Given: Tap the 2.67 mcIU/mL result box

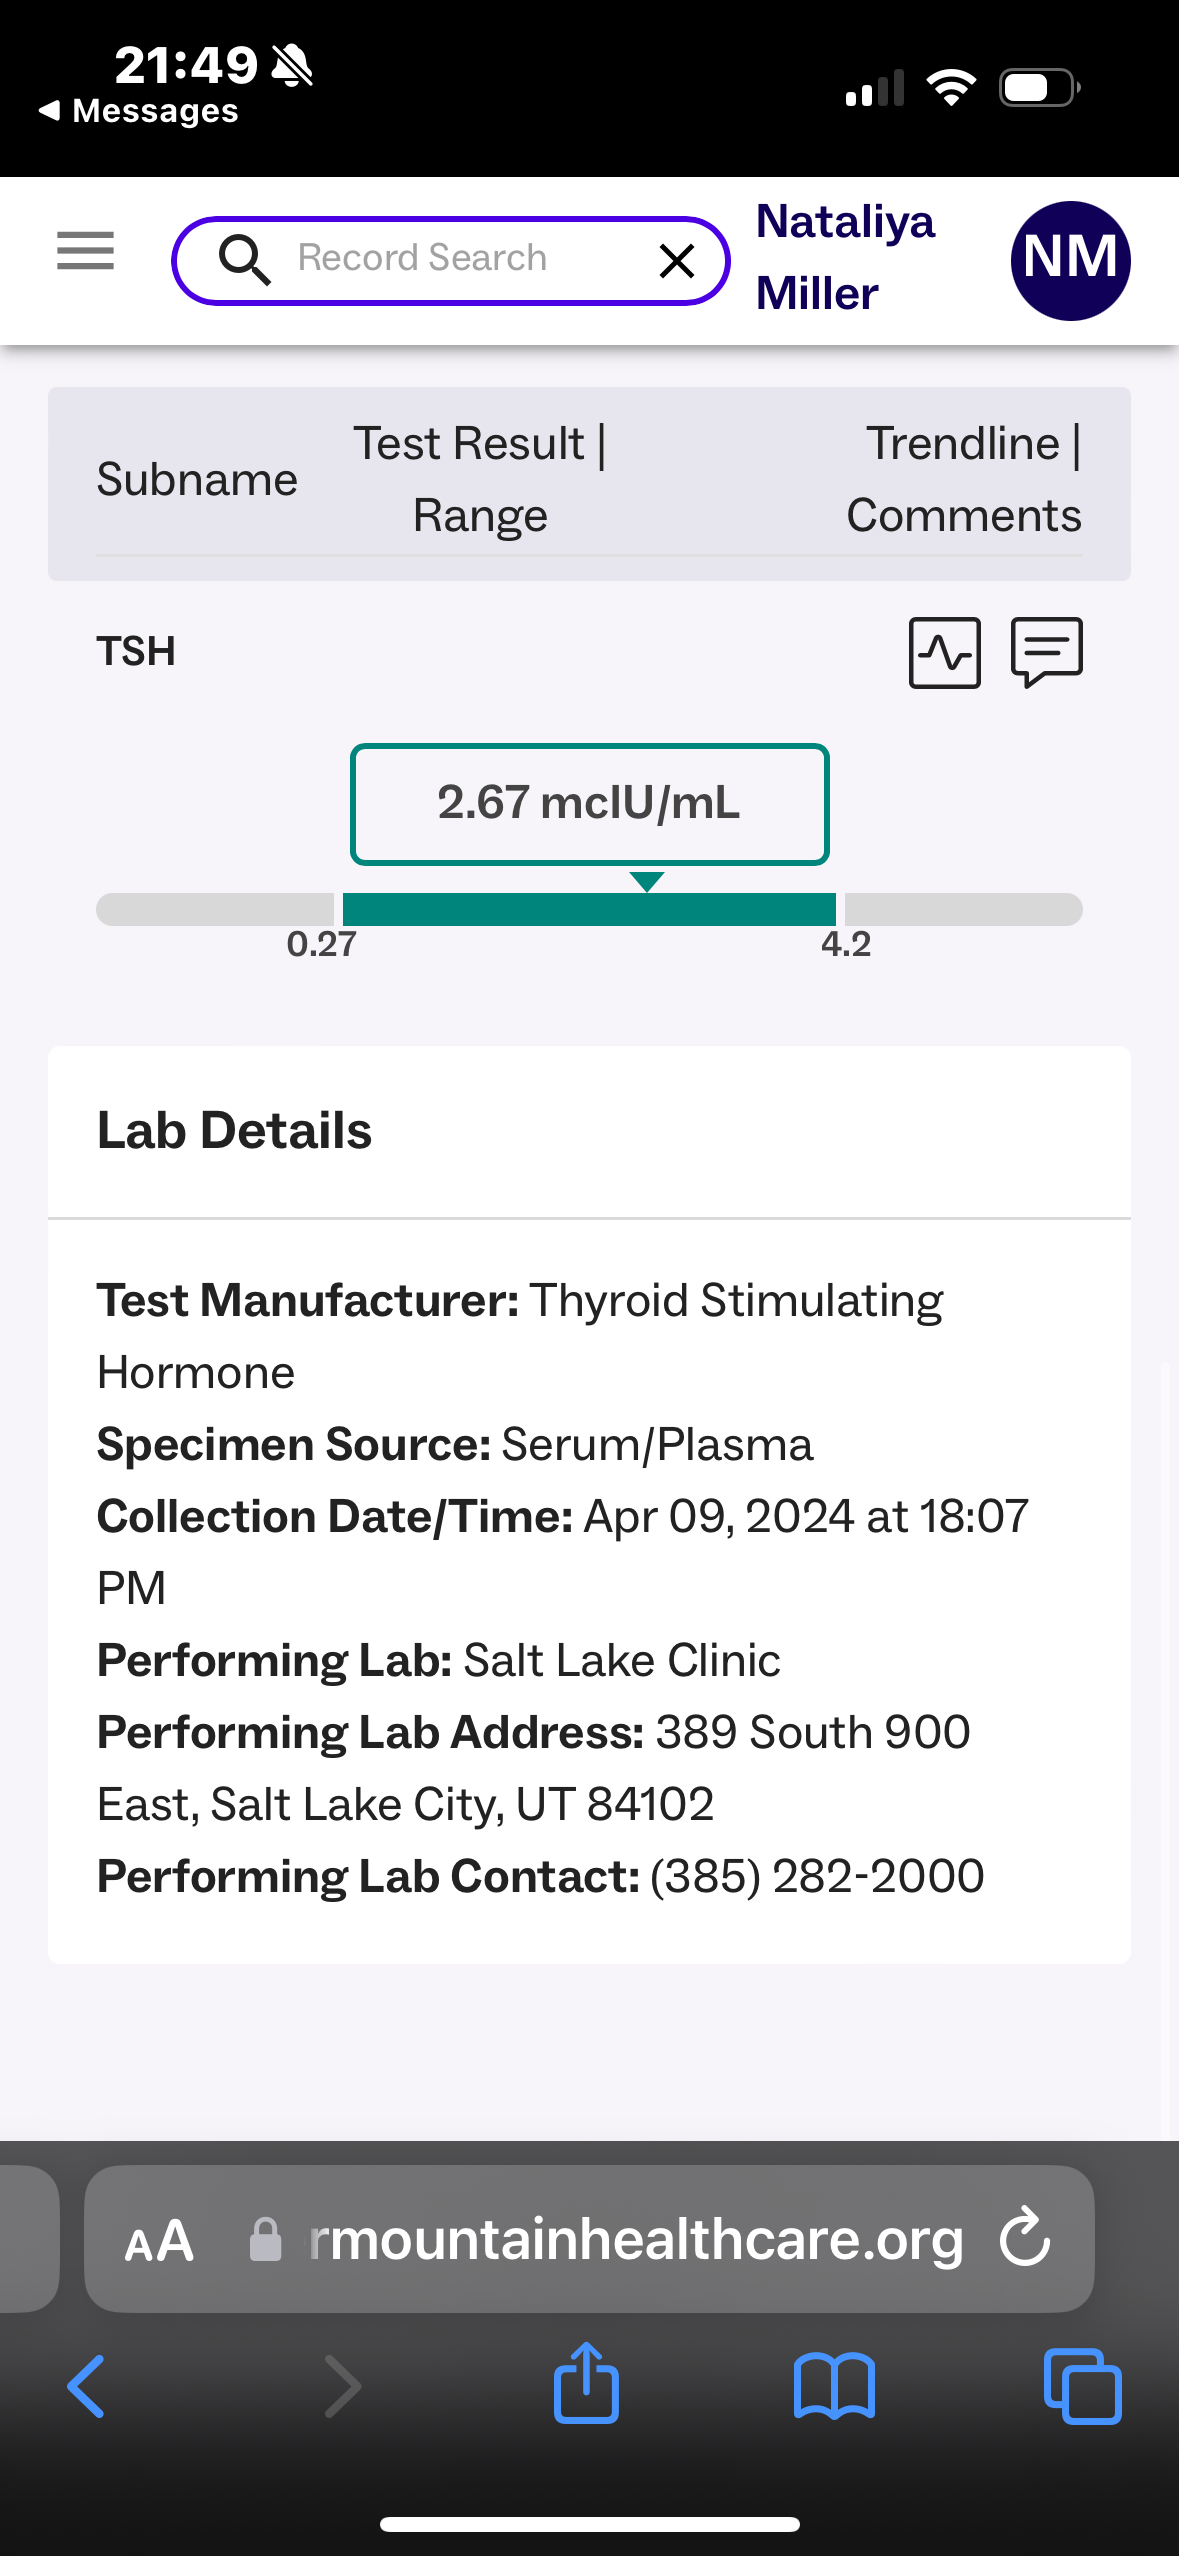Looking at the screenshot, I should click(589, 803).
